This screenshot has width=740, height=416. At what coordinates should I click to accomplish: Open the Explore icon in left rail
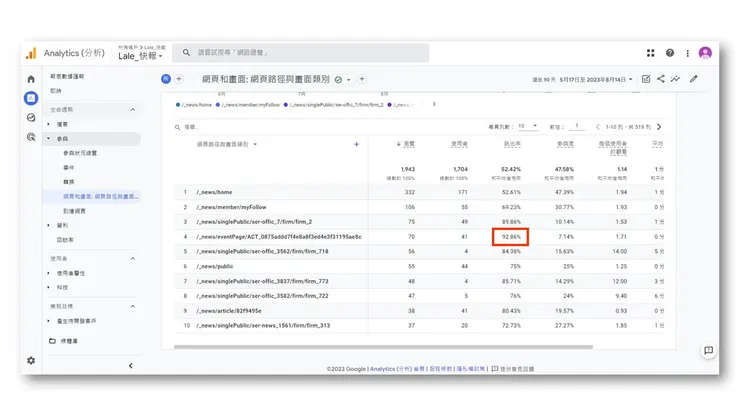pos(31,118)
